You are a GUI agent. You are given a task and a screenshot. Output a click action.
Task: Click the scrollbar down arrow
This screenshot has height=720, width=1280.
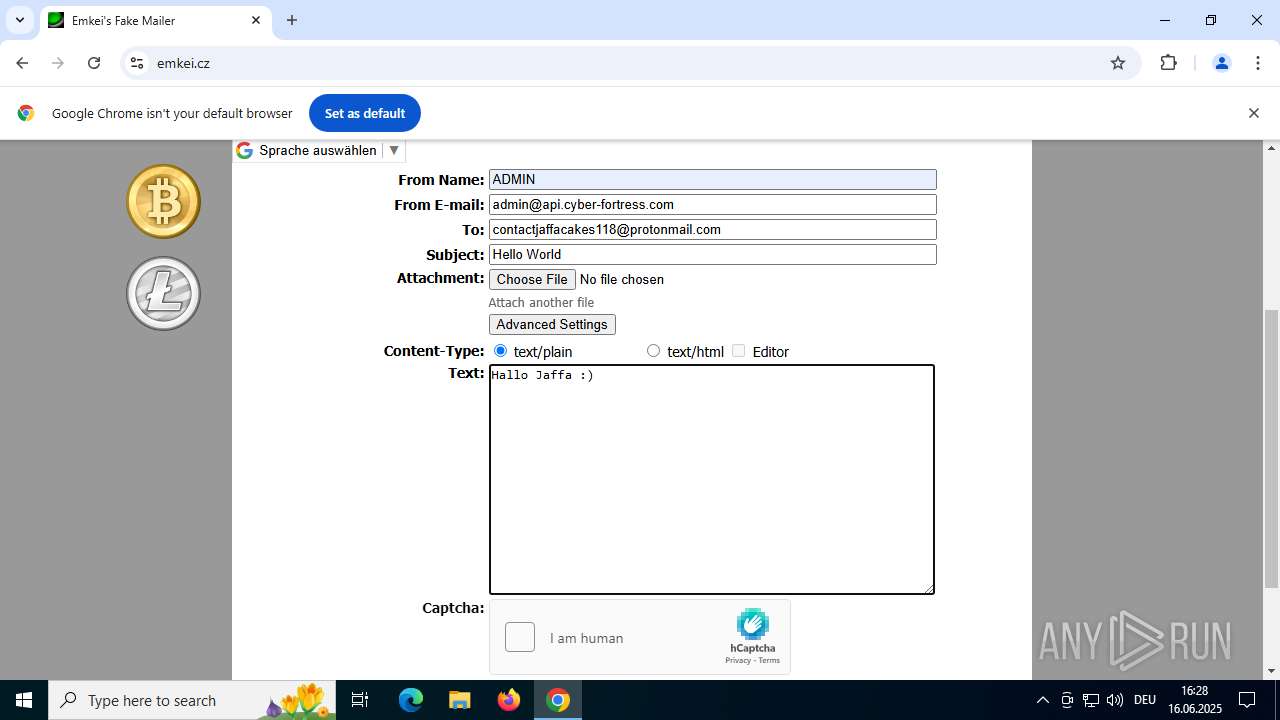point(1271,671)
